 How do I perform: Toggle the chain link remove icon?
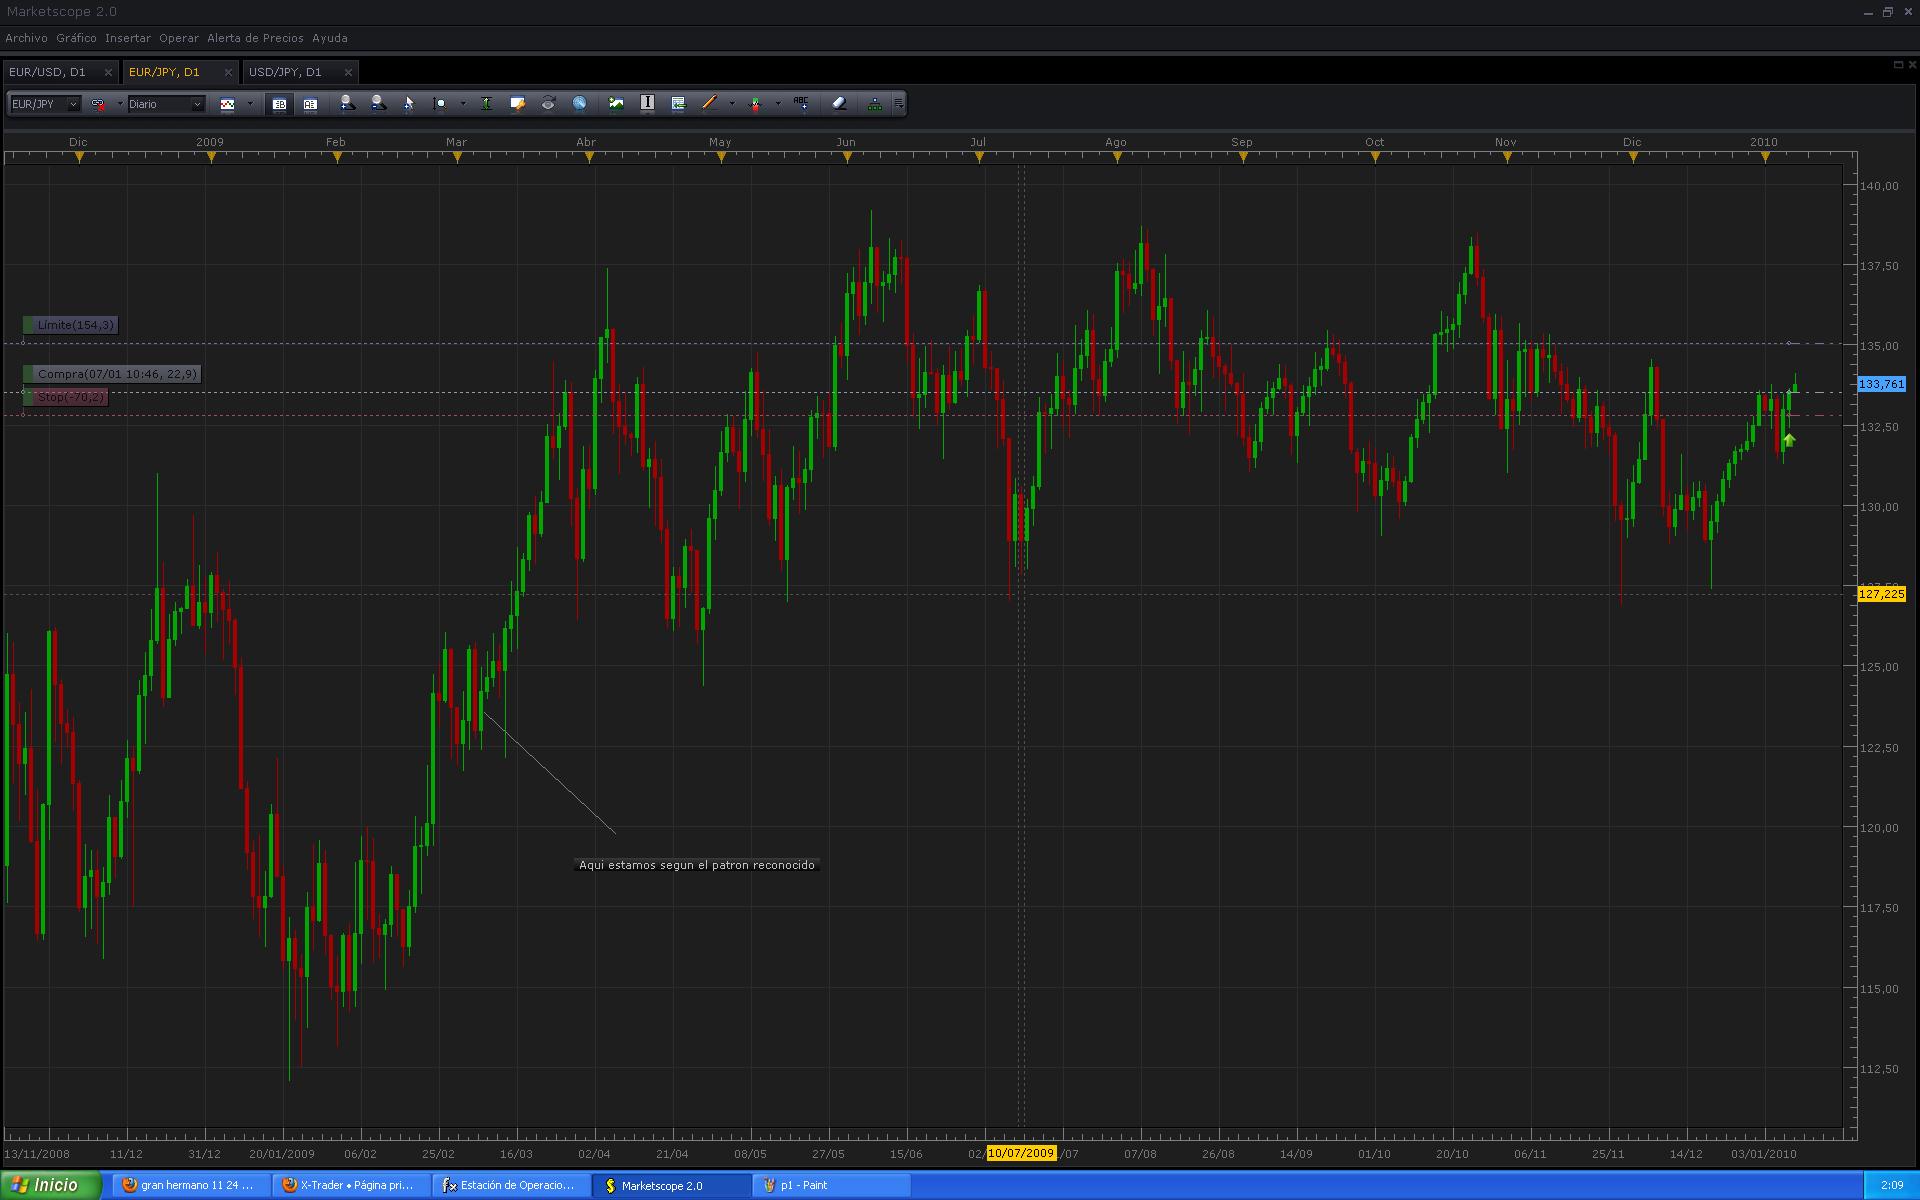(98, 104)
